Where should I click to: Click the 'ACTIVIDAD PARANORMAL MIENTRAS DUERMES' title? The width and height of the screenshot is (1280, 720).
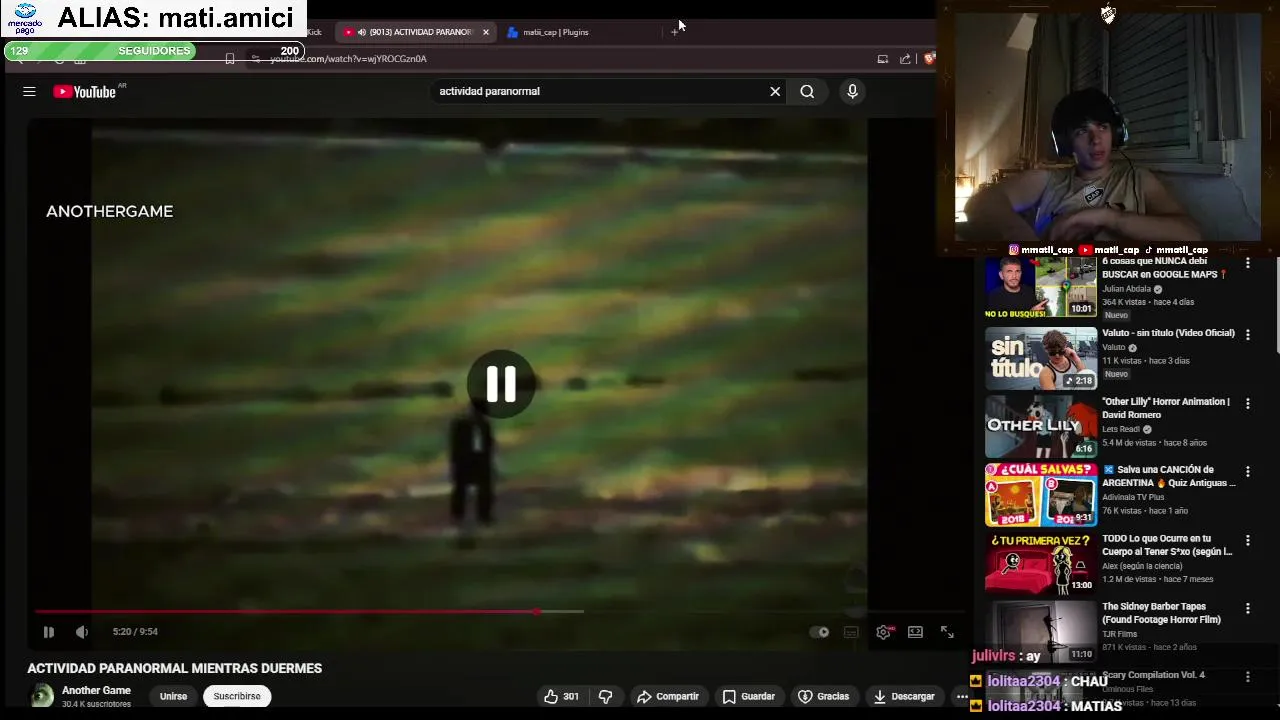click(174, 668)
